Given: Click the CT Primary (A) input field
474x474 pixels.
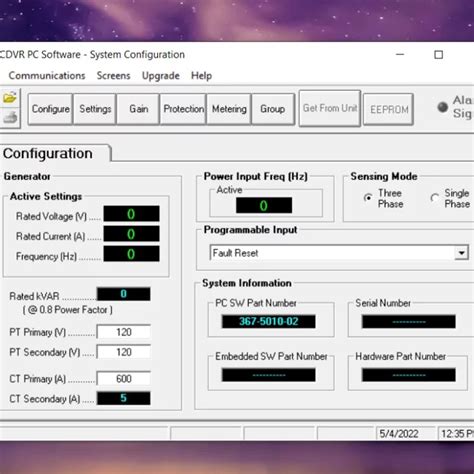Looking at the screenshot, I should 124,379.
